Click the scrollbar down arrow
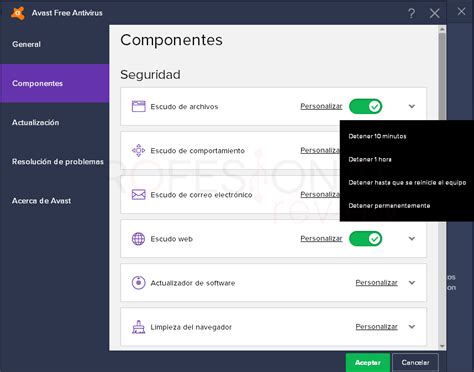The height and width of the screenshot is (372, 474). 442,346
